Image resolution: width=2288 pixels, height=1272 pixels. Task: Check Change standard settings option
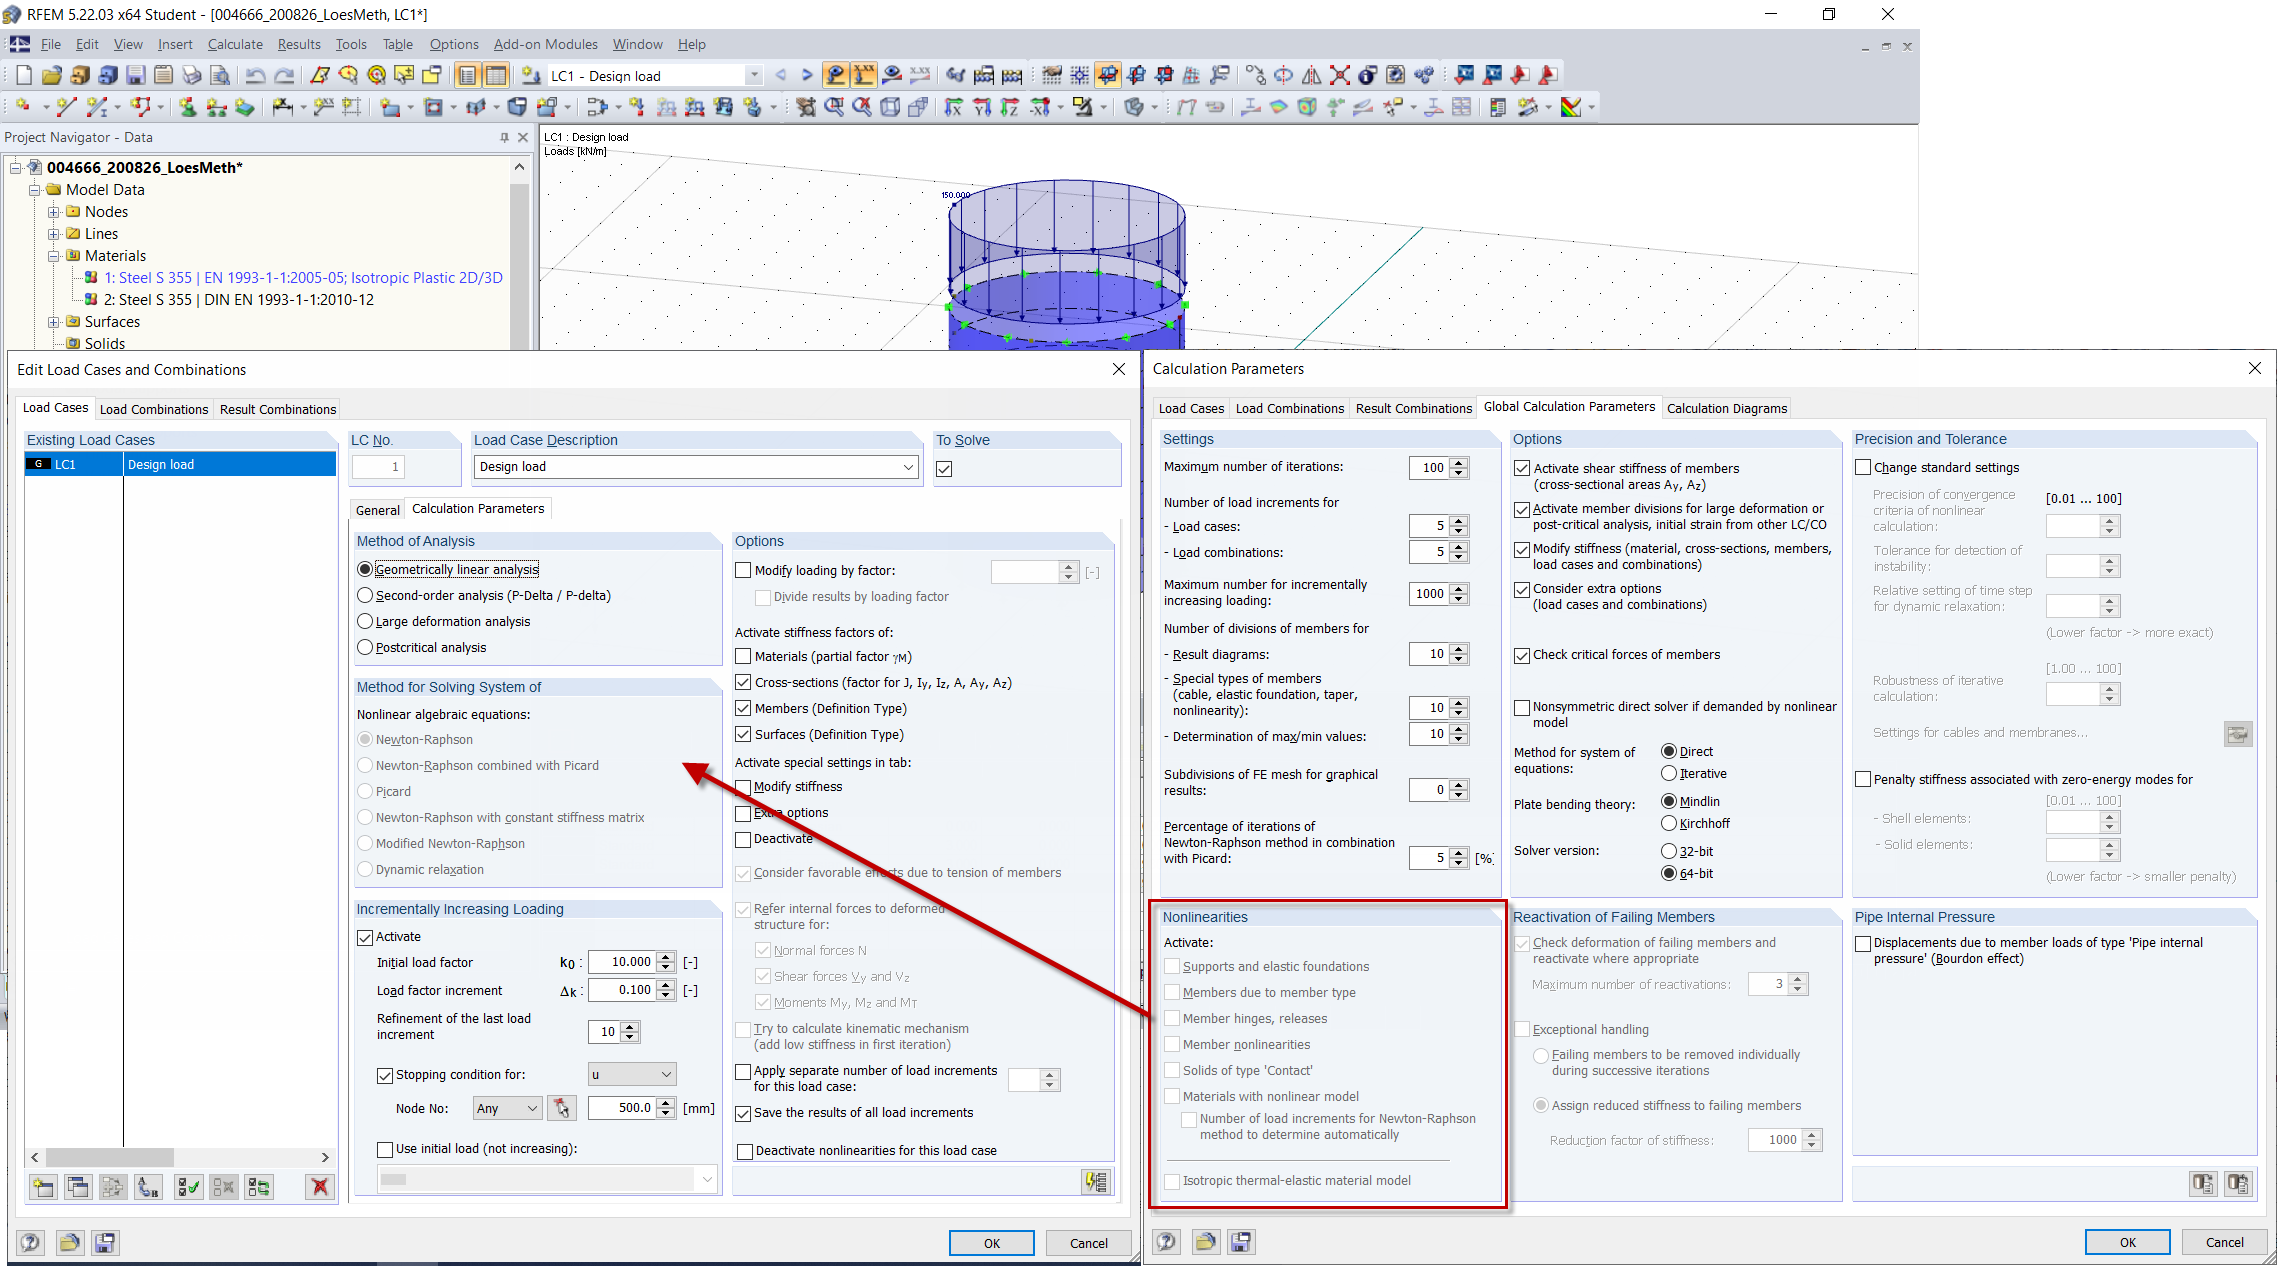pos(1863,468)
